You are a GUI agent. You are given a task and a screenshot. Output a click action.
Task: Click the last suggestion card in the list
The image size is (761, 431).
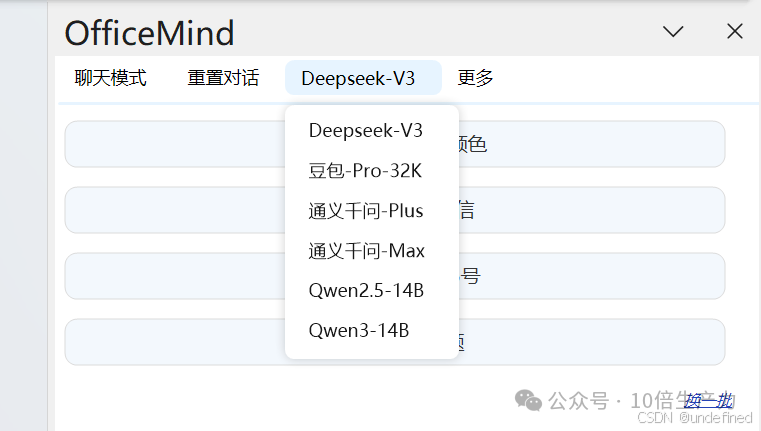(x=395, y=342)
